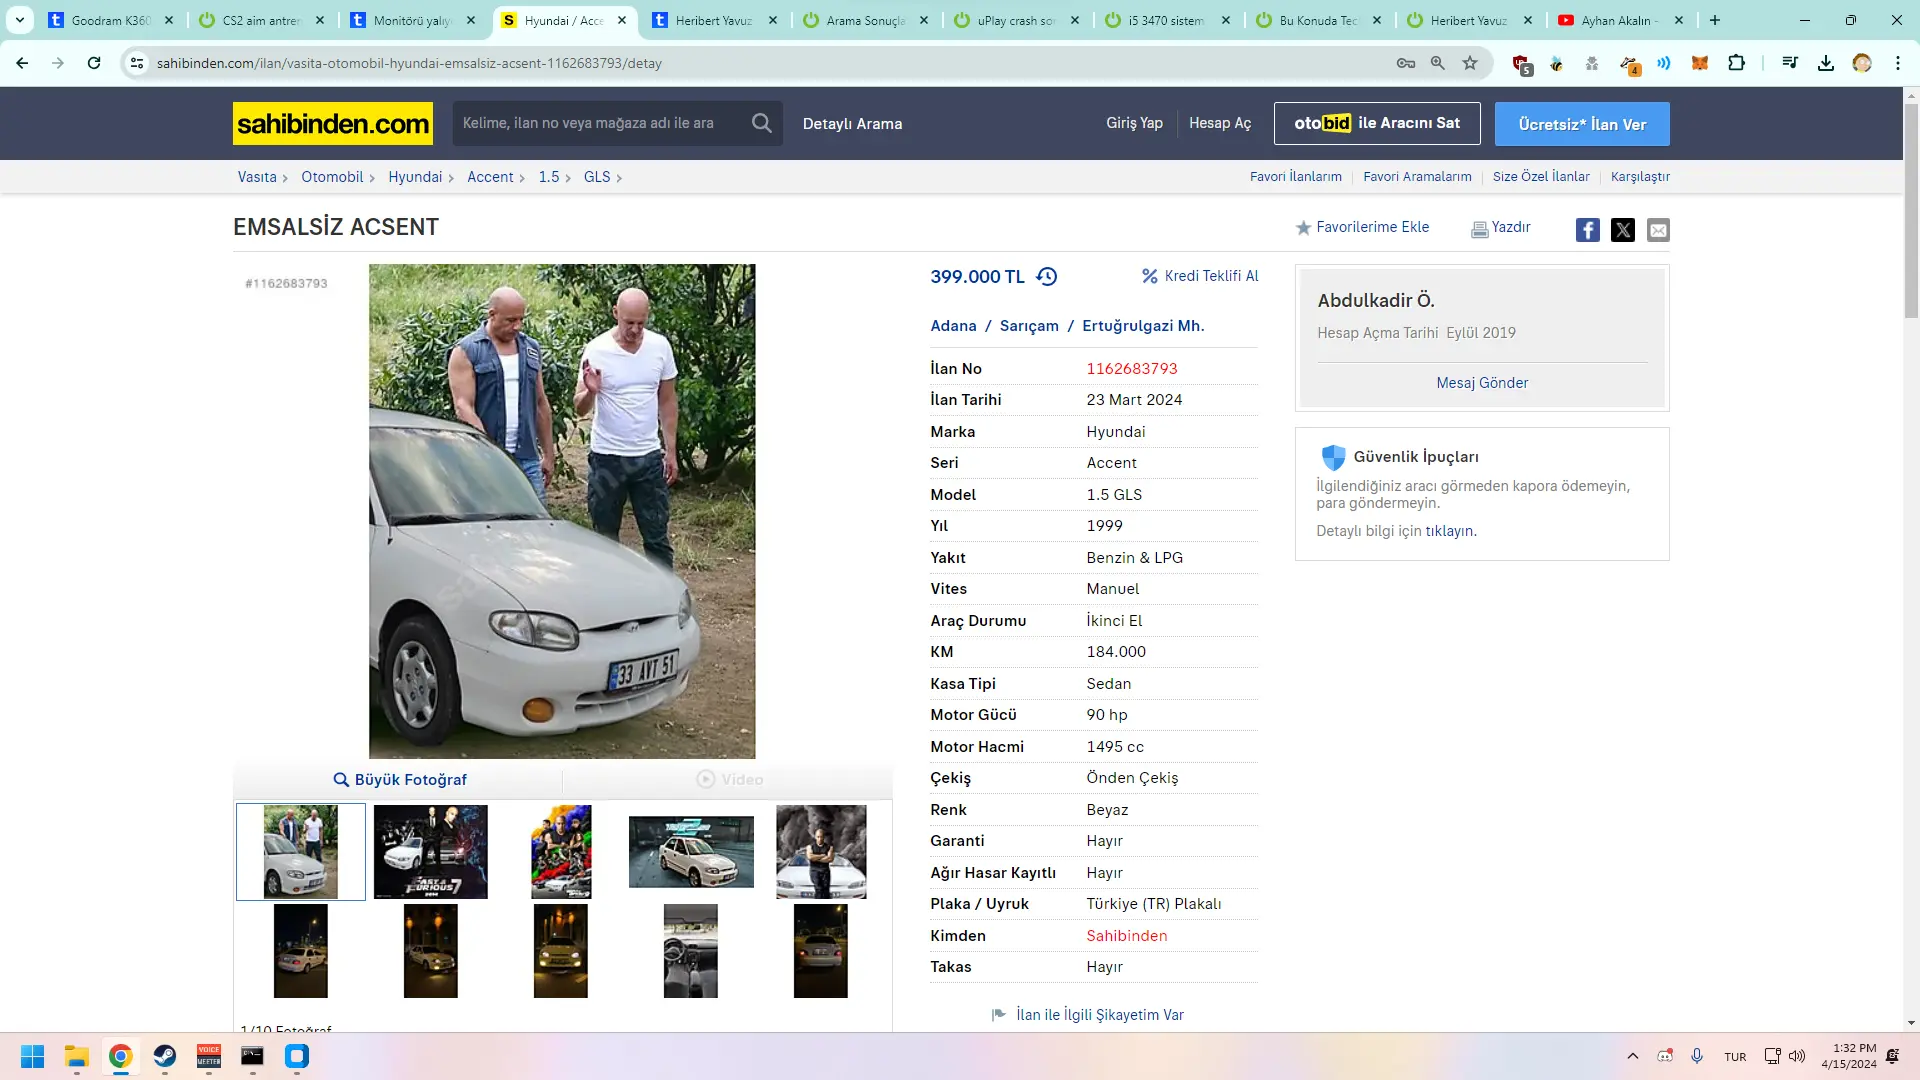
Task: Open Chrome tab search dropdown
Action: click(x=20, y=20)
